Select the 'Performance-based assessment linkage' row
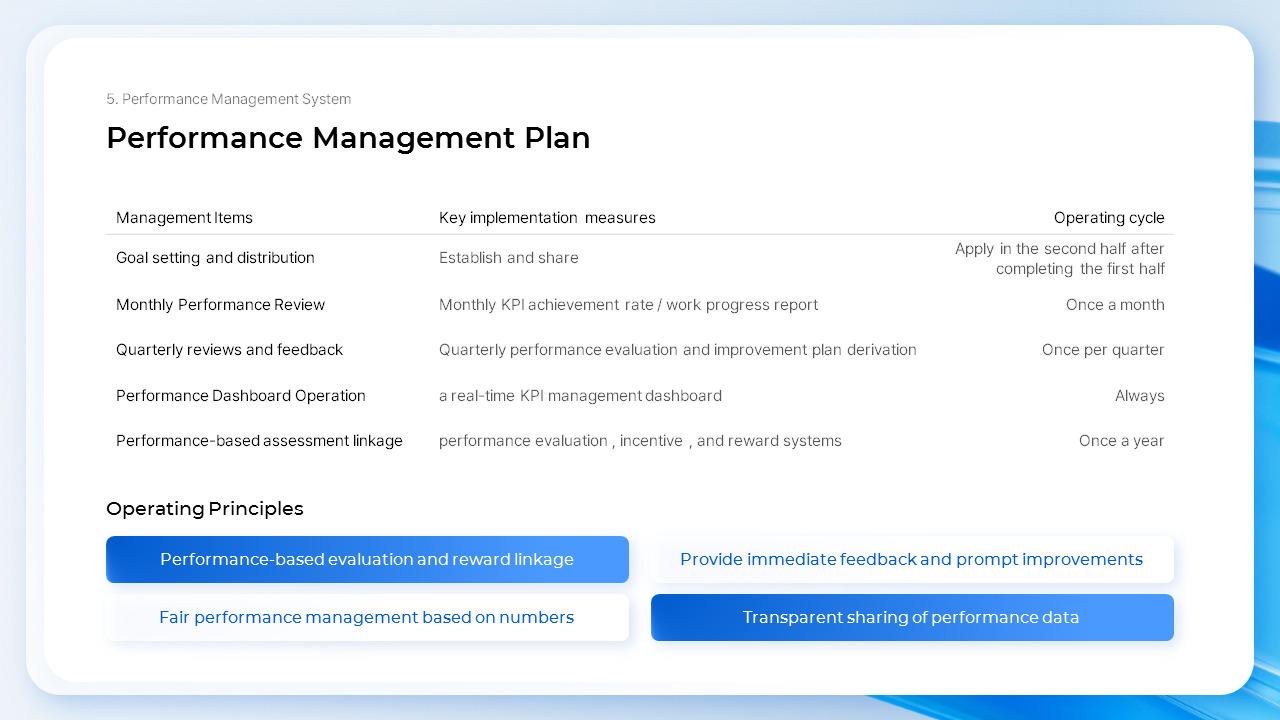The width and height of the screenshot is (1280, 720). click(259, 440)
